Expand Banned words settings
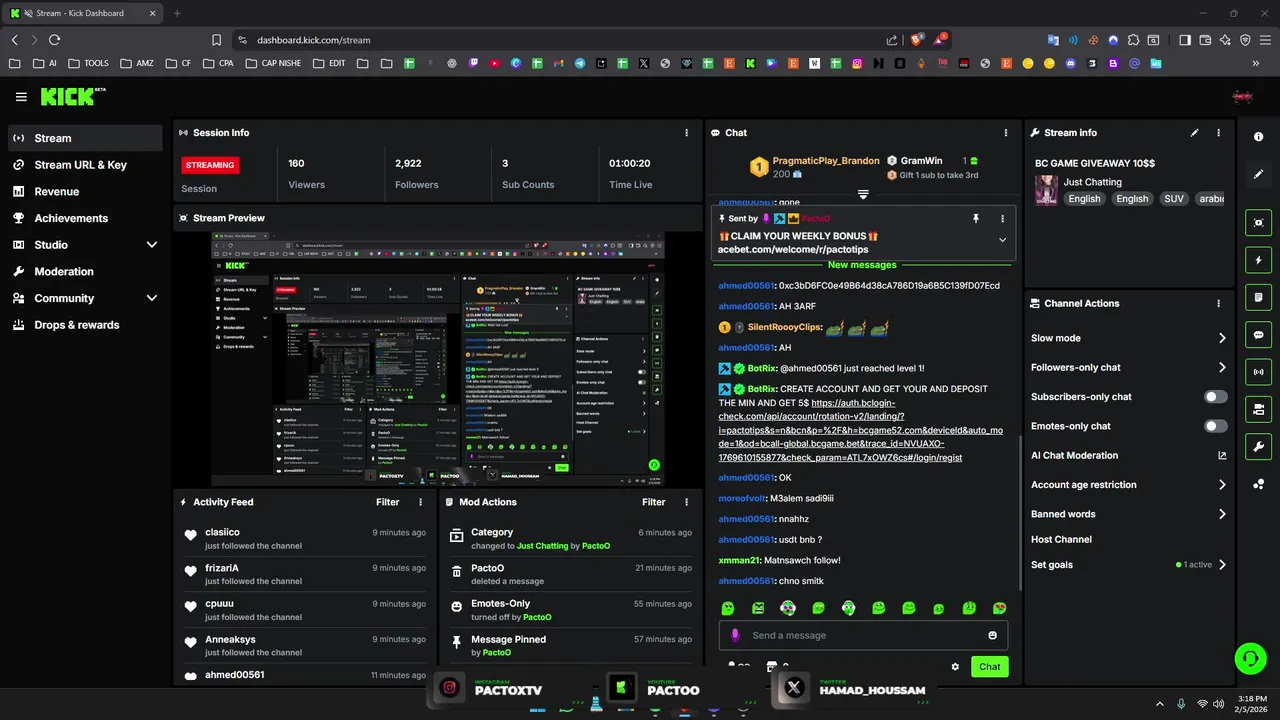This screenshot has width=1280, height=720. click(x=1222, y=514)
